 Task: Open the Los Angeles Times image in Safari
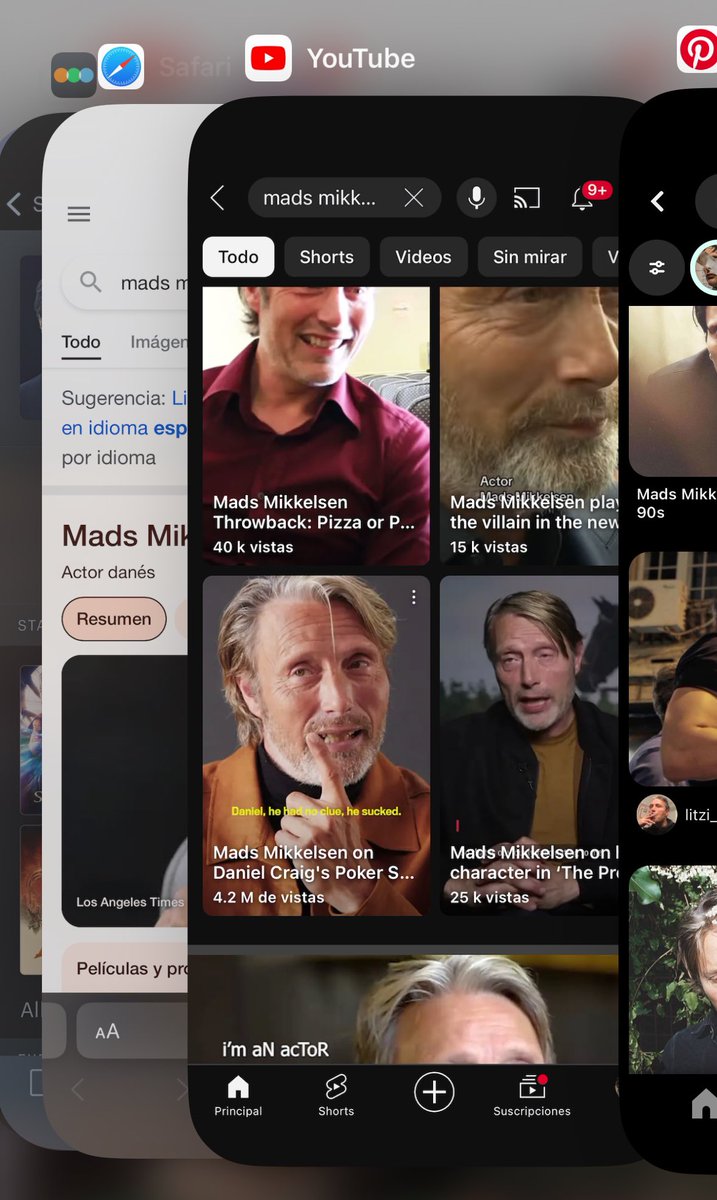(125, 790)
